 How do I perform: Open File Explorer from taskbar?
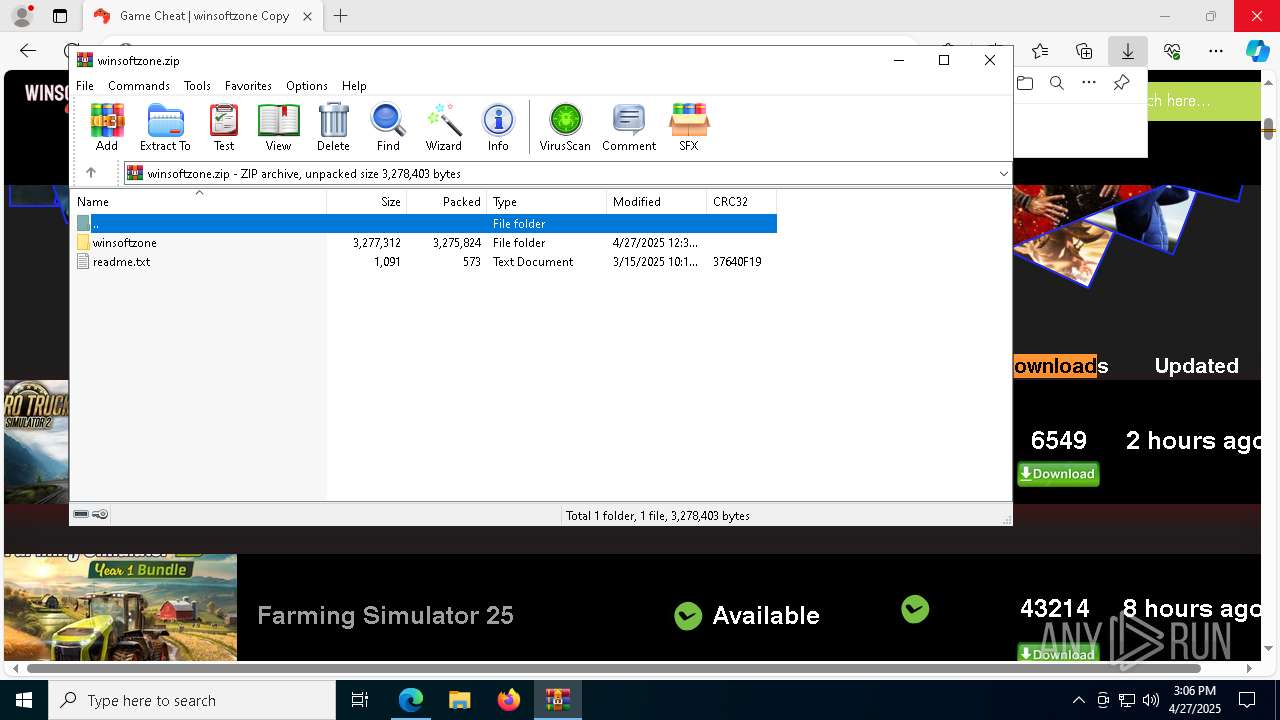[x=459, y=700]
